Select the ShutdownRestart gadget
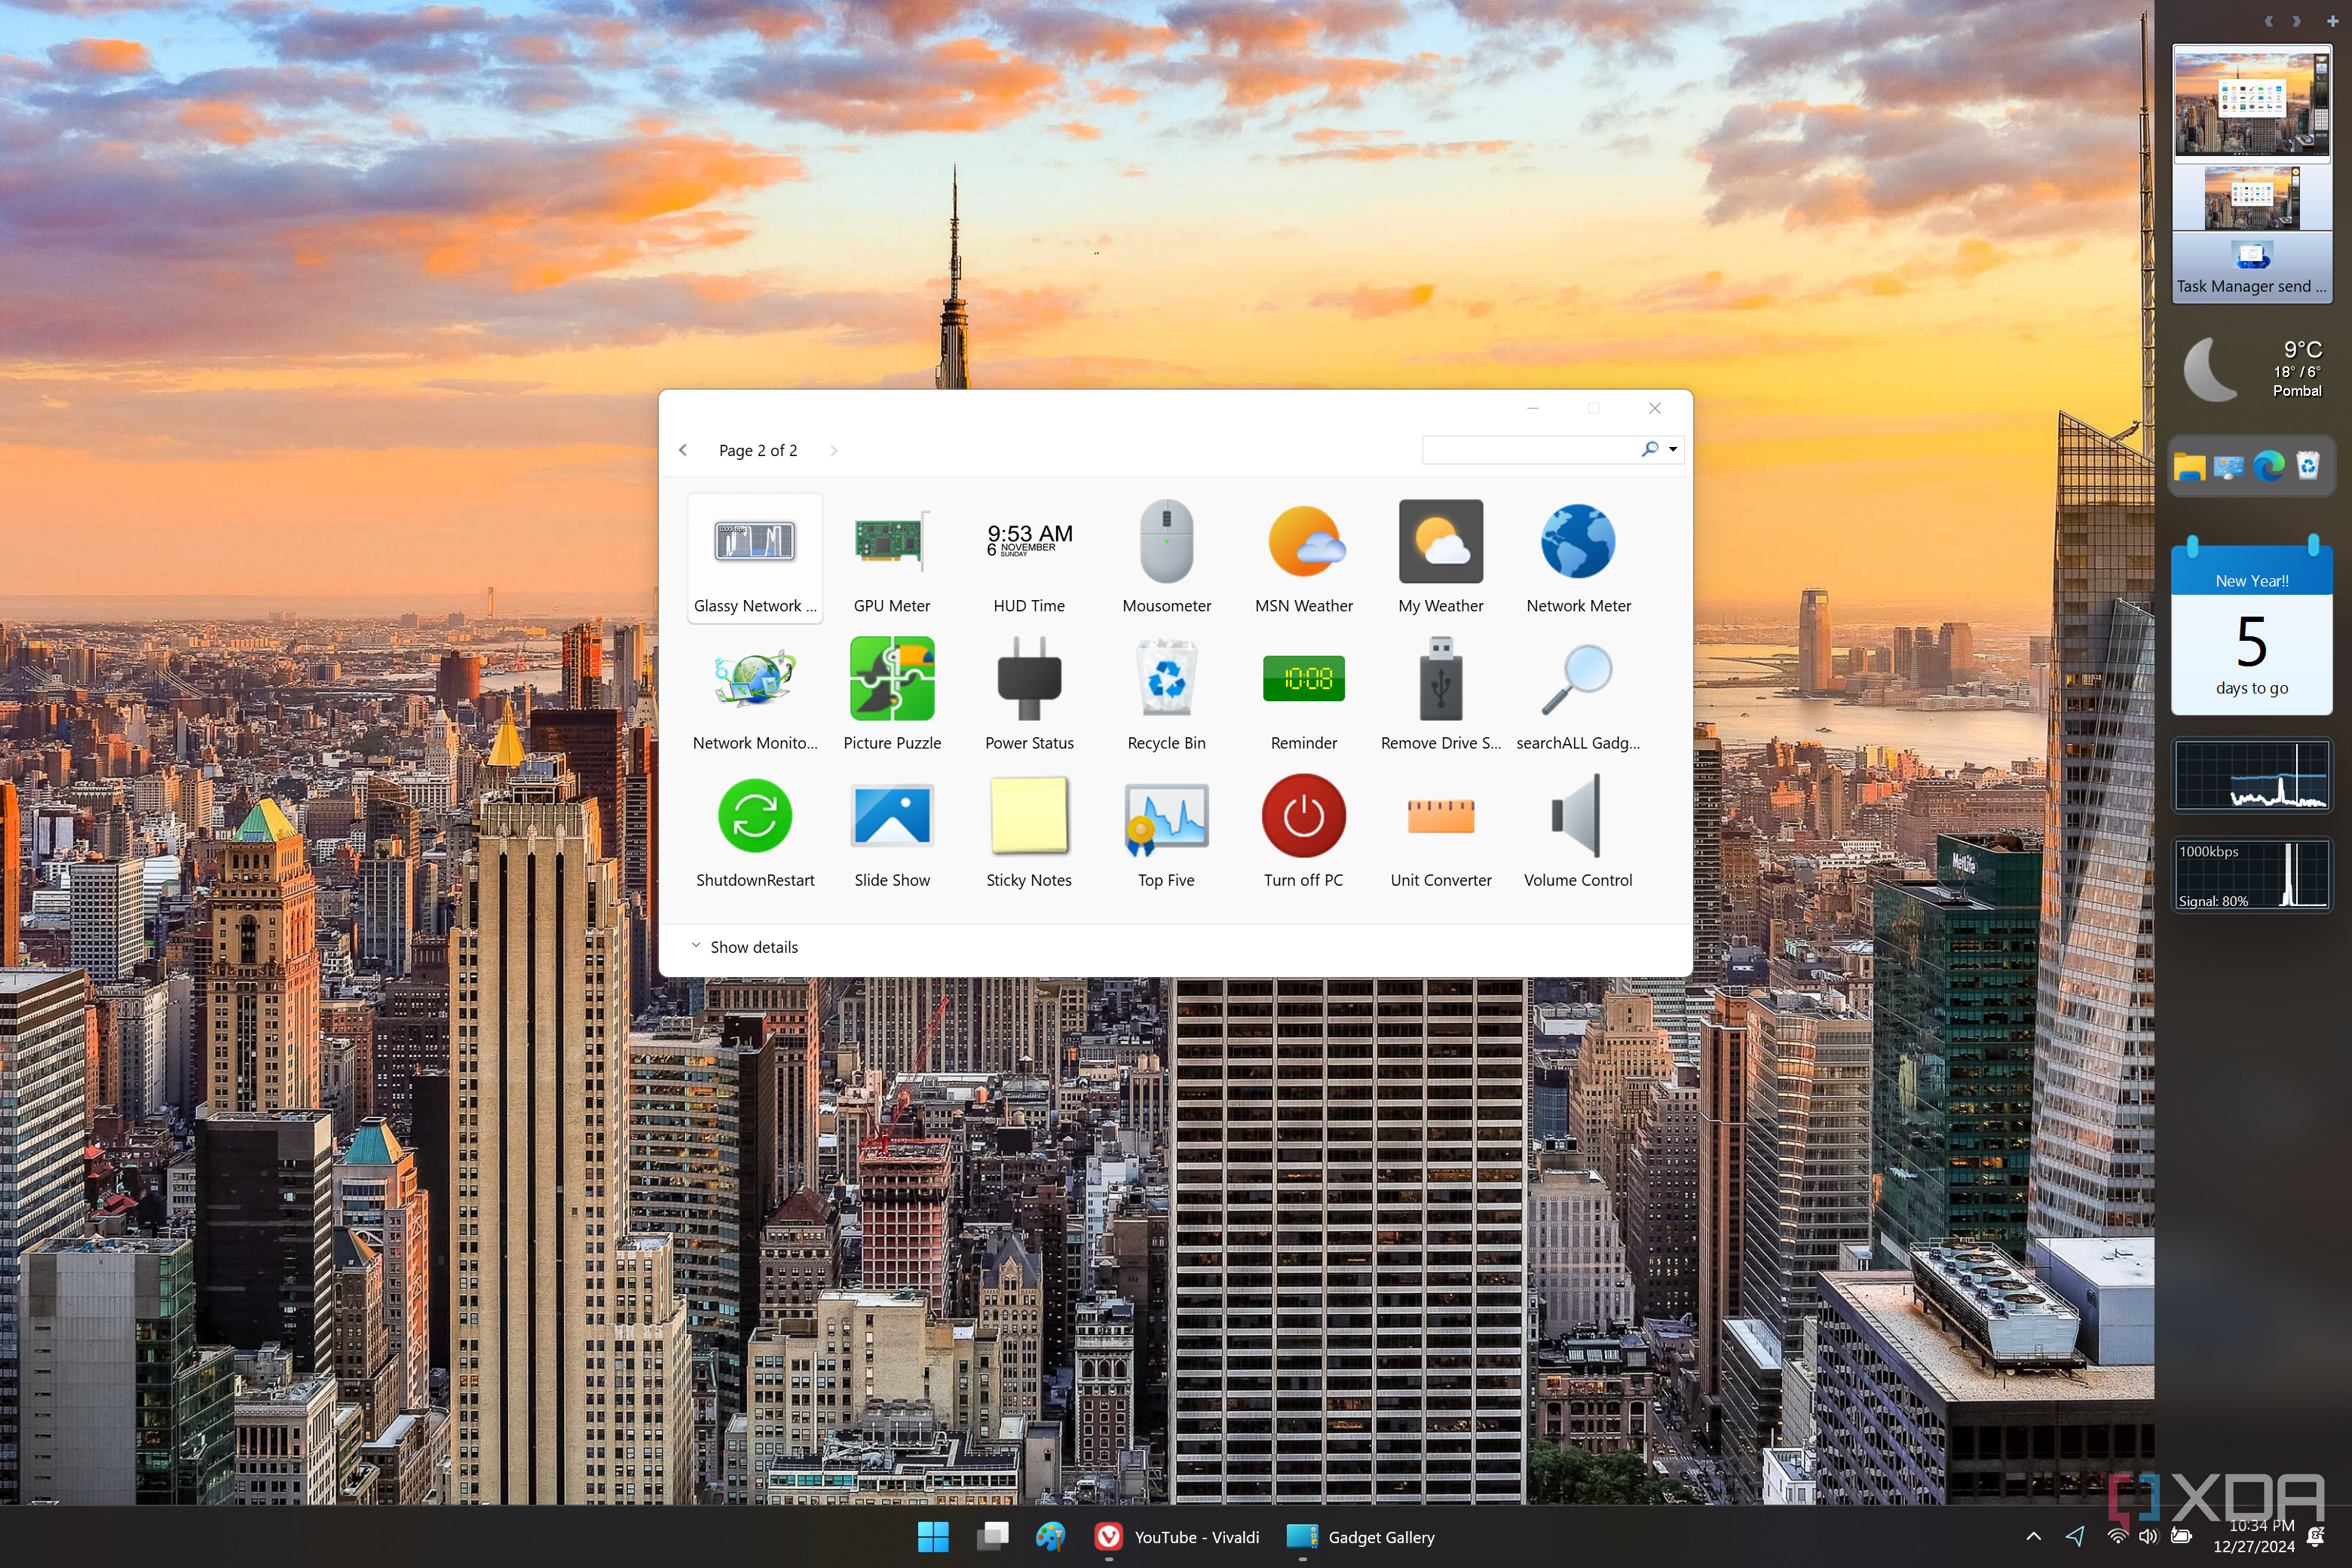Viewport: 2352px width, 1568px height. 755,816
